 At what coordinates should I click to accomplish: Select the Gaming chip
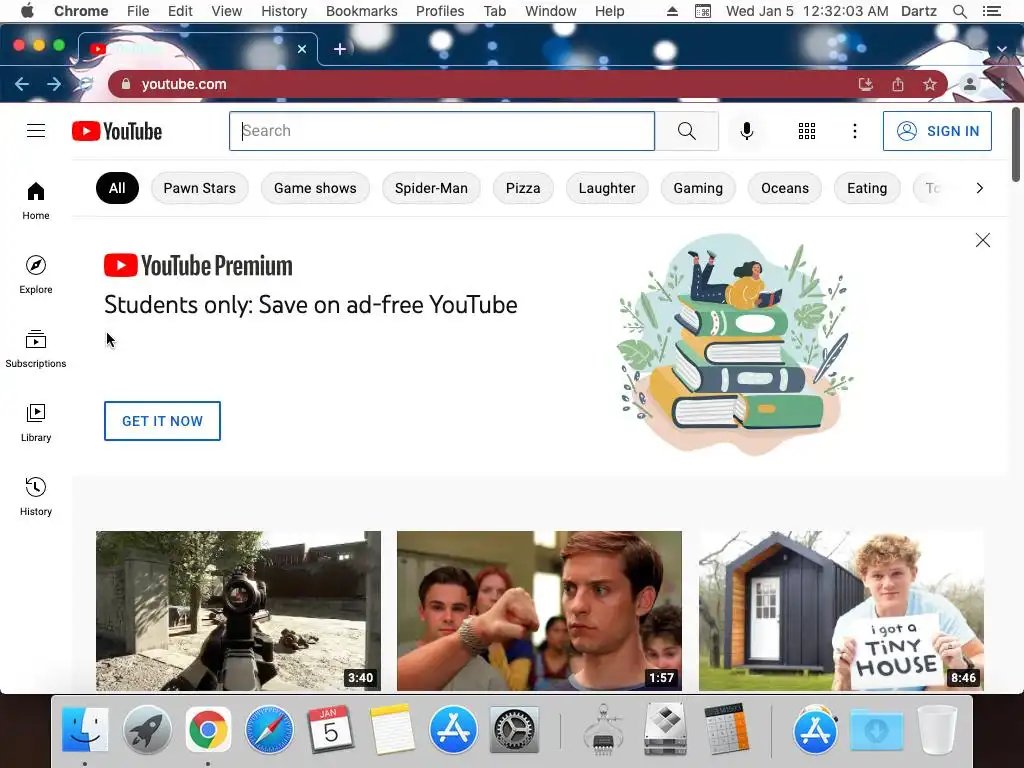pos(698,188)
